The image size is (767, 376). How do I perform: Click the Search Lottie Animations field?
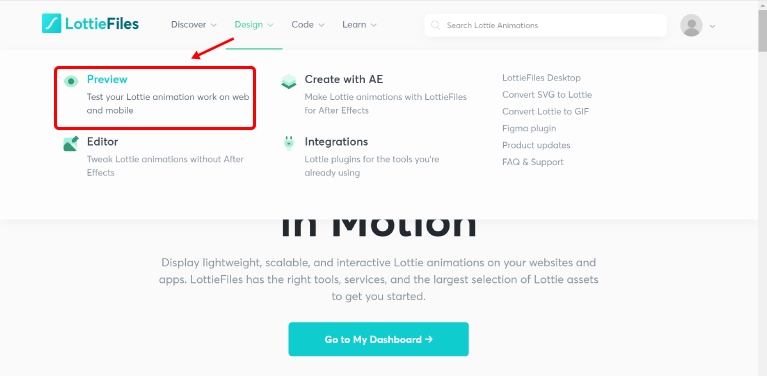point(545,25)
